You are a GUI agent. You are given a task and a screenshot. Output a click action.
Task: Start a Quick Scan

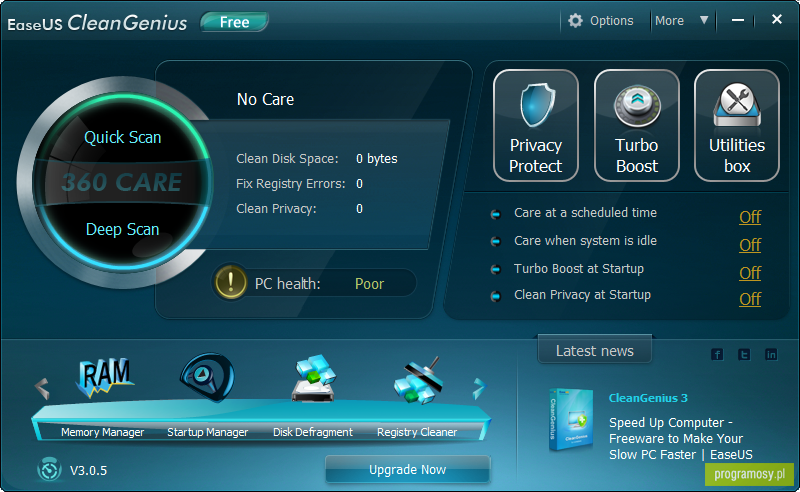[x=122, y=137]
